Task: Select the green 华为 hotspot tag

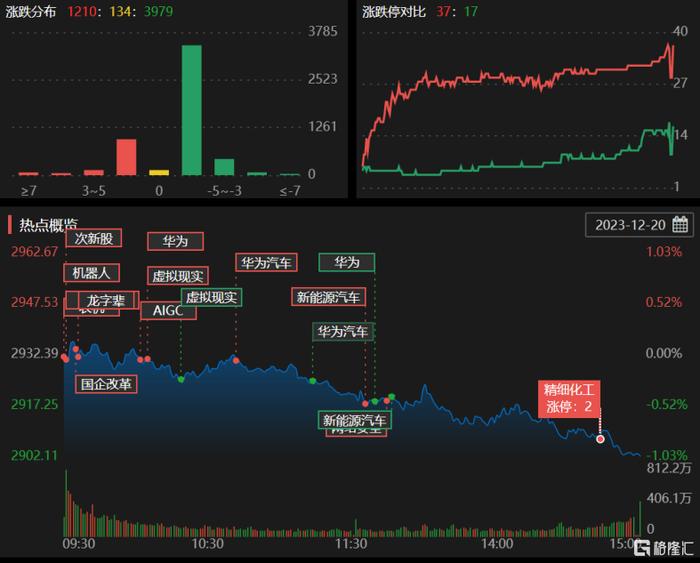Action: (347, 262)
